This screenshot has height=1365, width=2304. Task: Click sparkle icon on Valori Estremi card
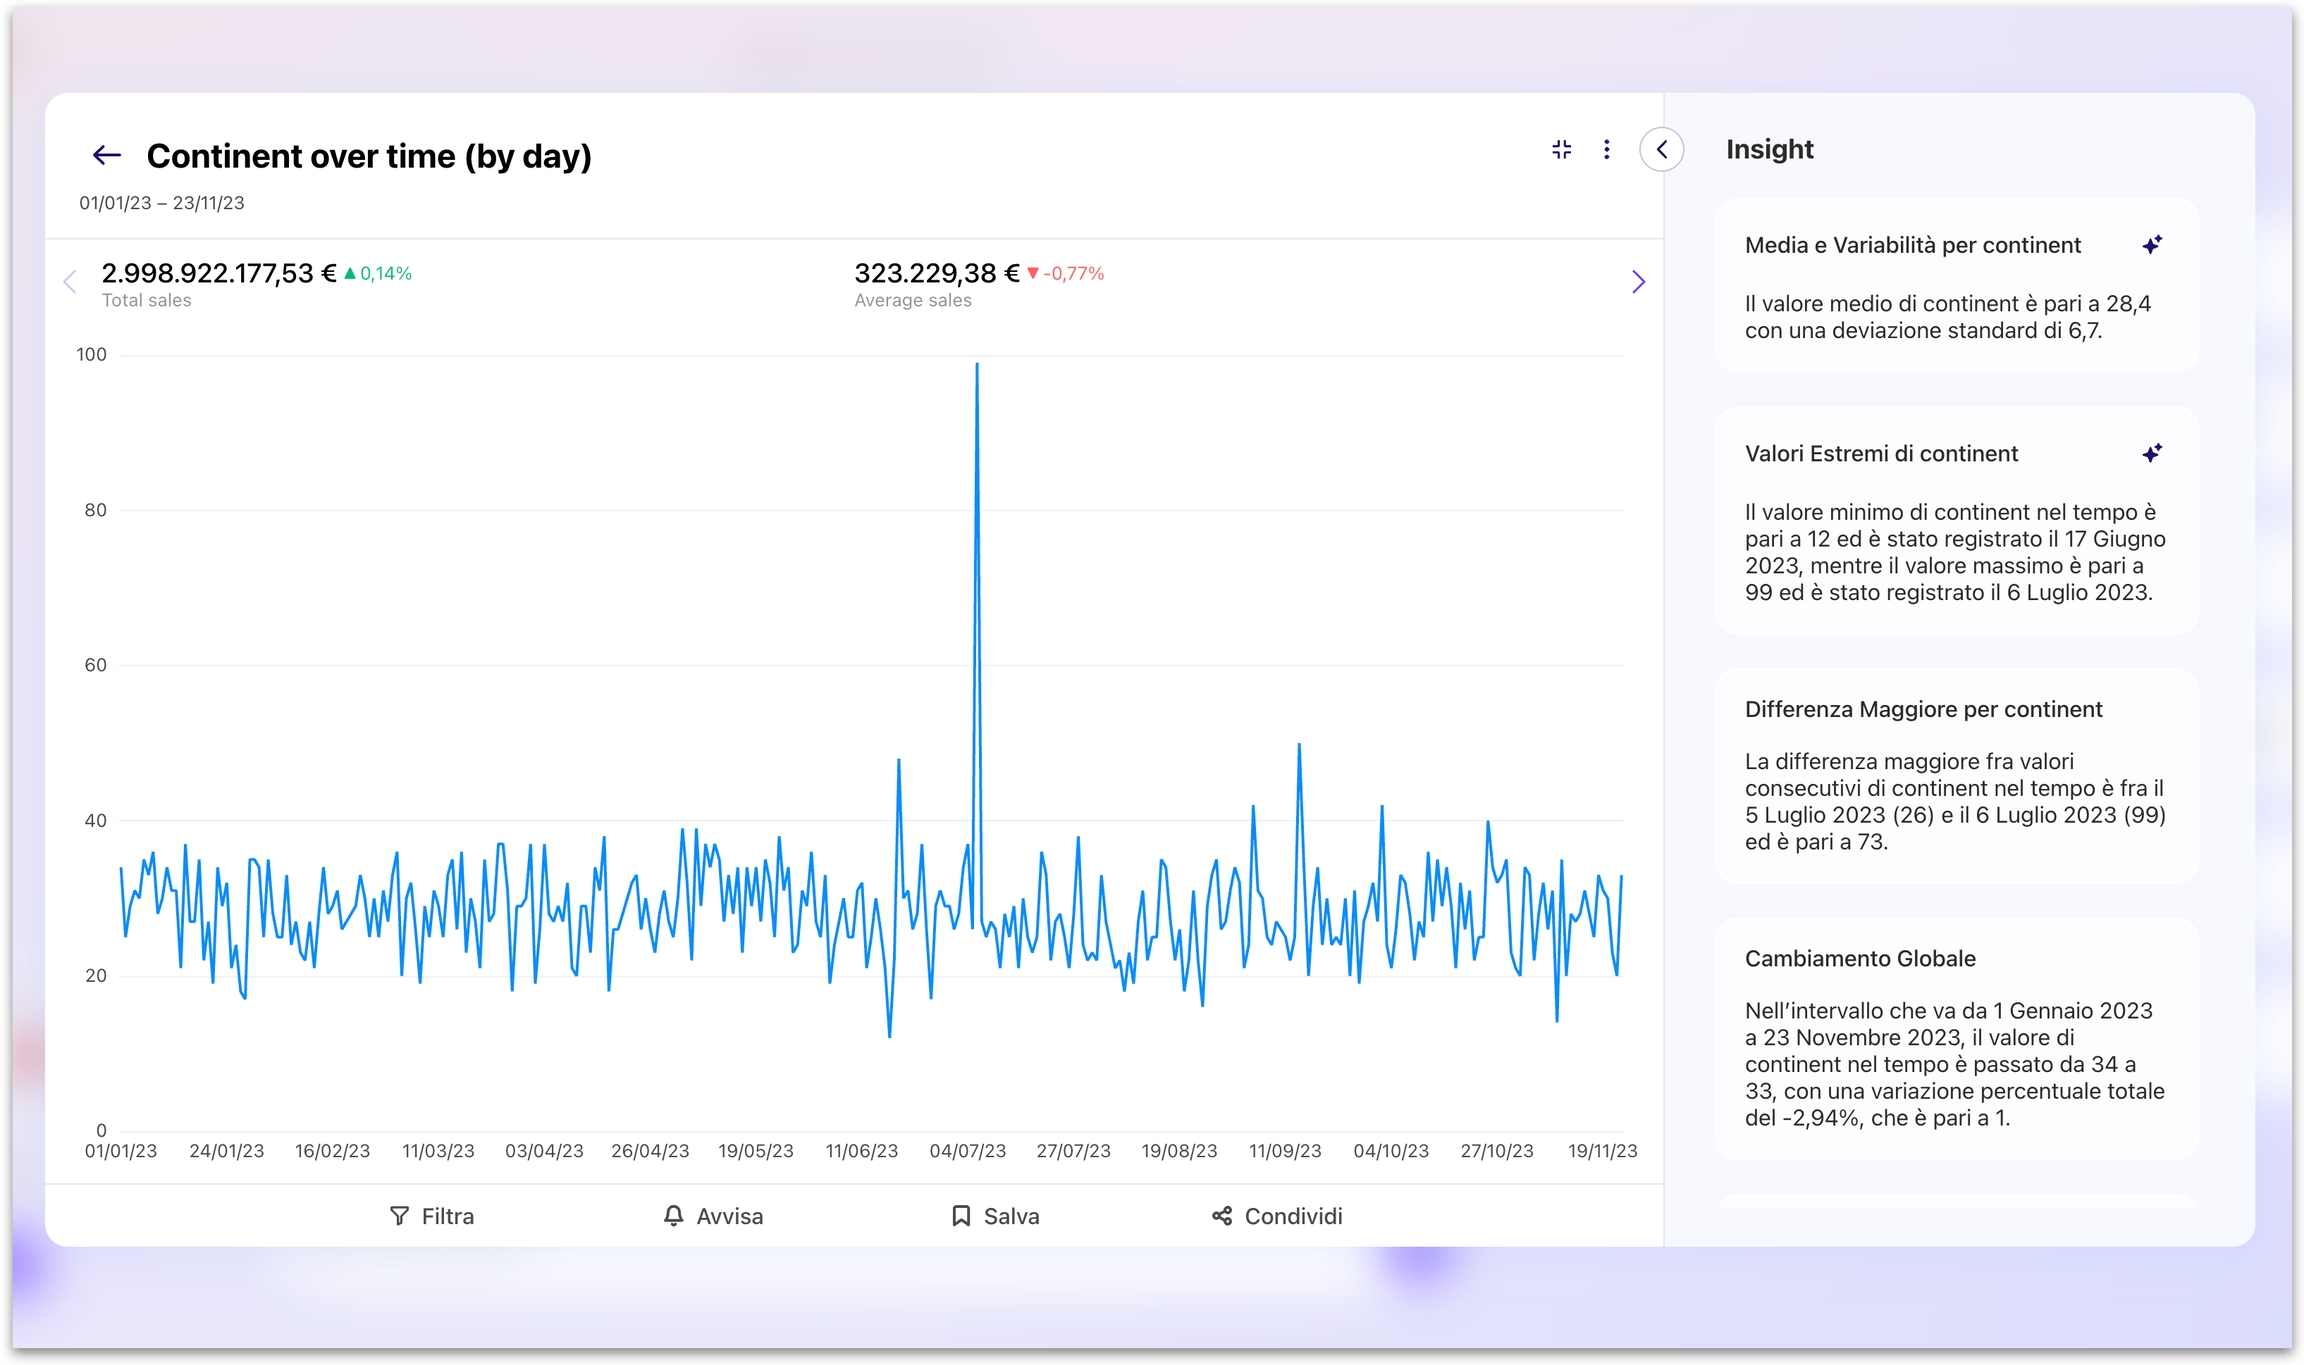click(2152, 454)
